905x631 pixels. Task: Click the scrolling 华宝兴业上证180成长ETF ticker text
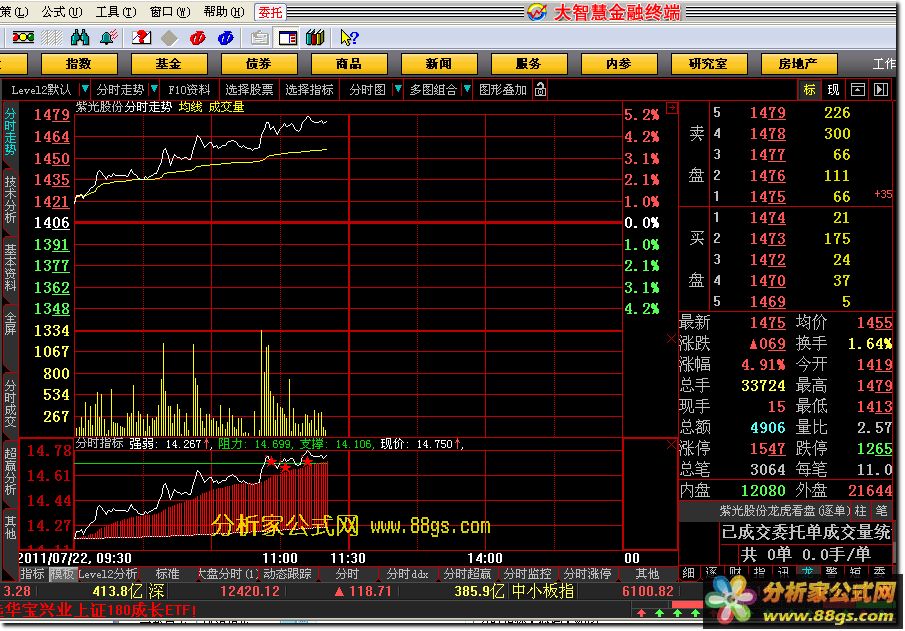(98, 610)
